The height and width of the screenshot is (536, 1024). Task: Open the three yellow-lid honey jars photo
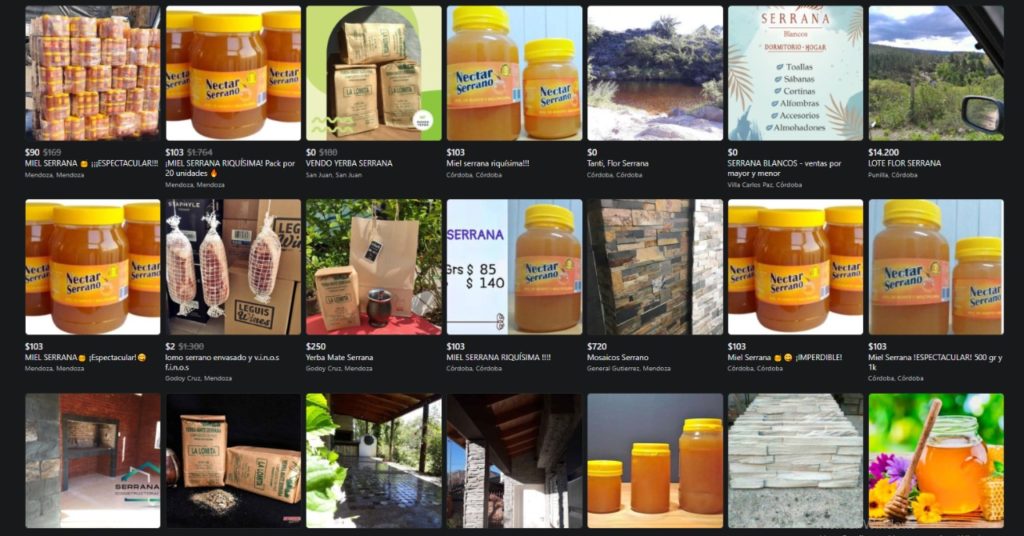tap(655, 460)
